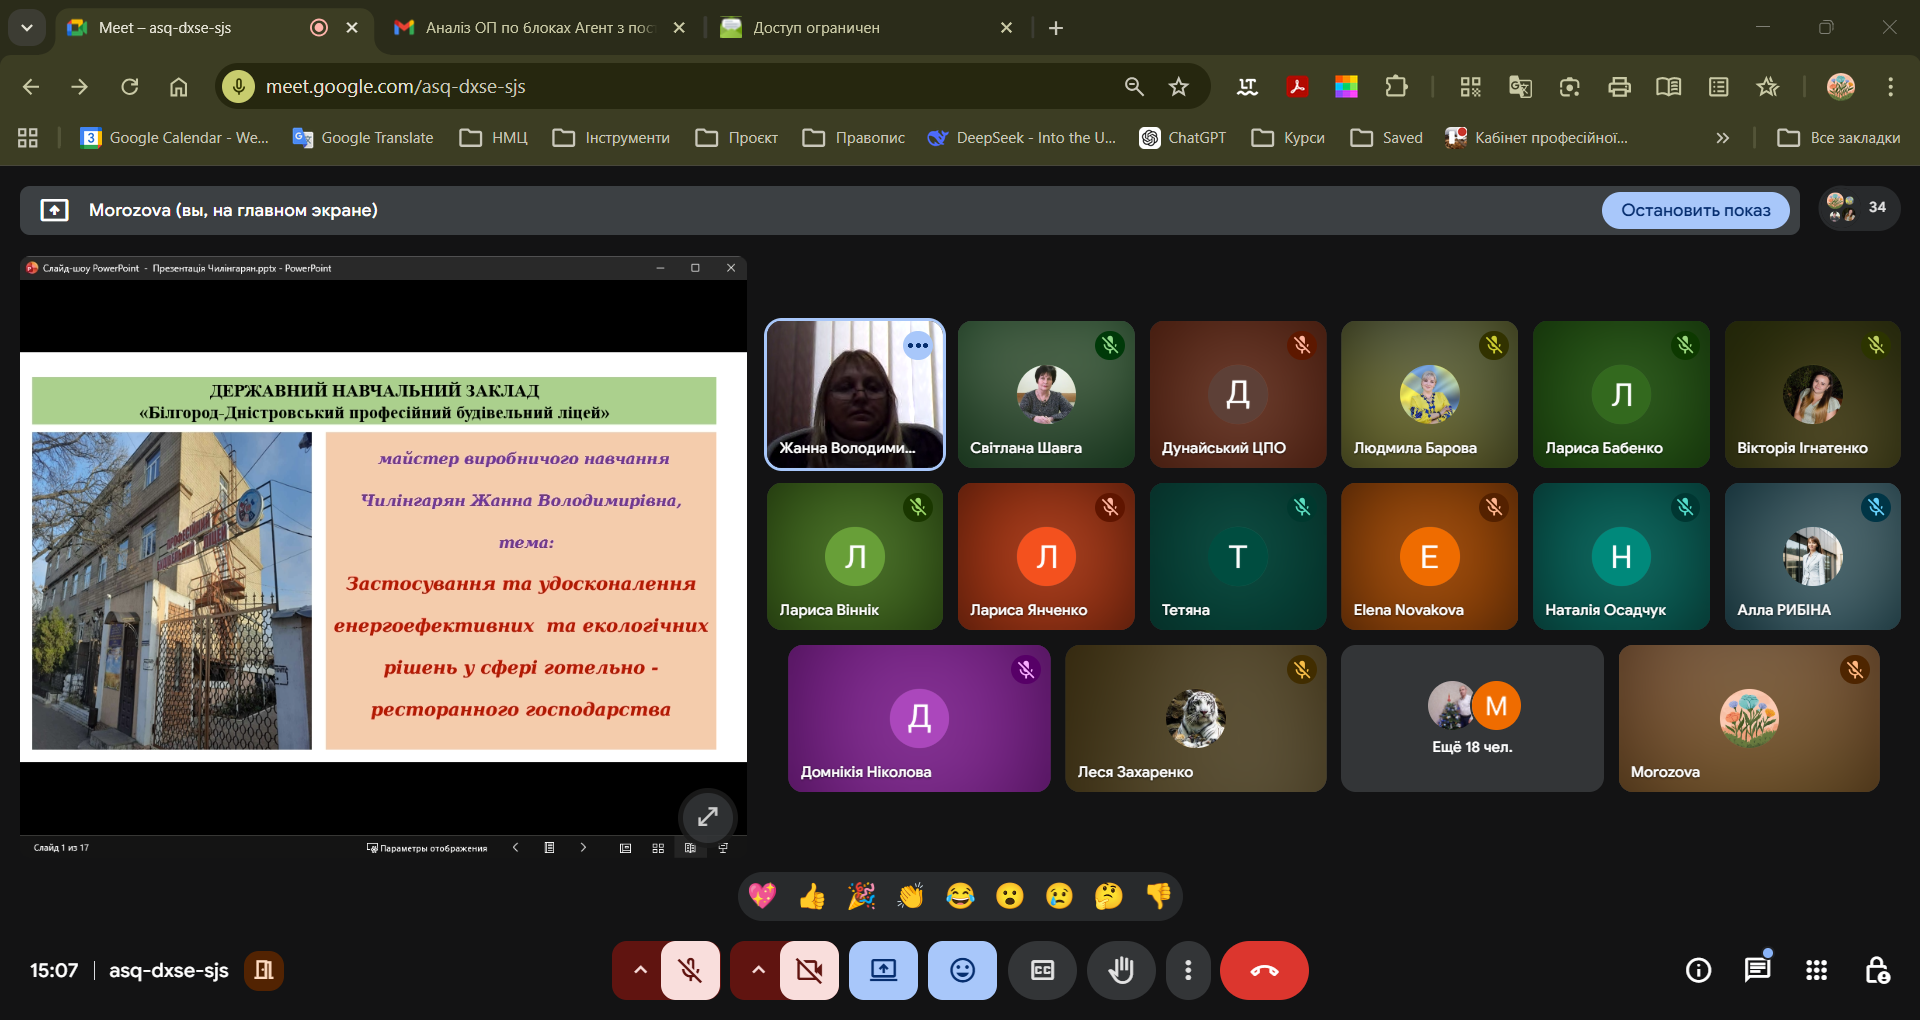Toggle closed captions
This screenshot has height=1020, width=1920.
click(1042, 970)
